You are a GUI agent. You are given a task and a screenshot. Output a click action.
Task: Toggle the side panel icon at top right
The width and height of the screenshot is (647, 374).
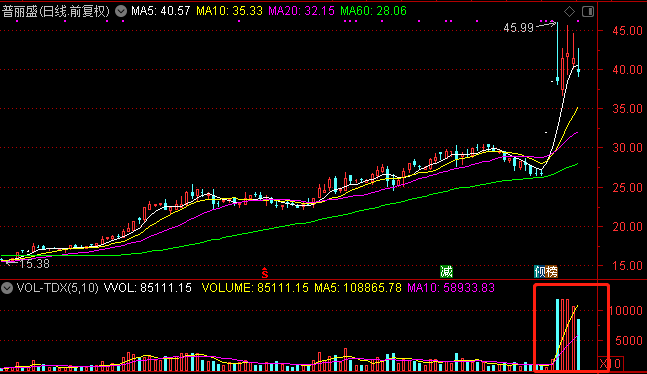588,12
